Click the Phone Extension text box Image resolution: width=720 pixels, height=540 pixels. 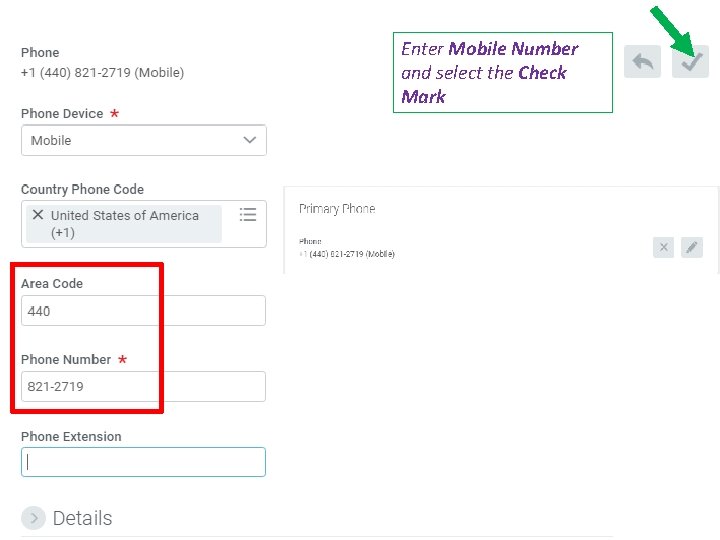click(143, 462)
